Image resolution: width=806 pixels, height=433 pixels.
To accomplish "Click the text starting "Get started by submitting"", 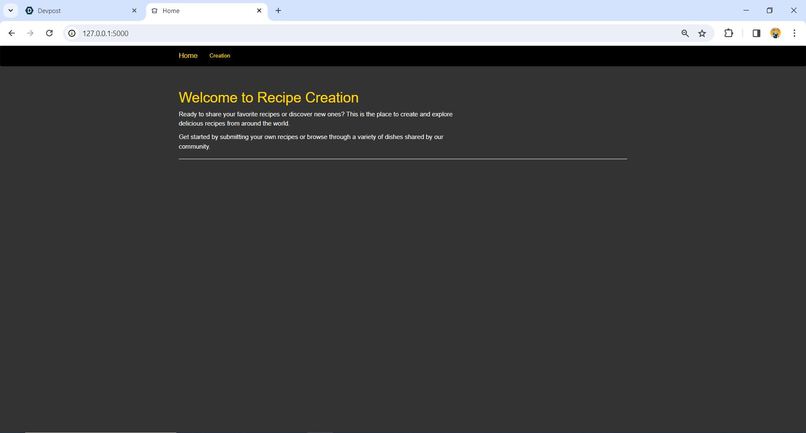I will tap(311, 141).
